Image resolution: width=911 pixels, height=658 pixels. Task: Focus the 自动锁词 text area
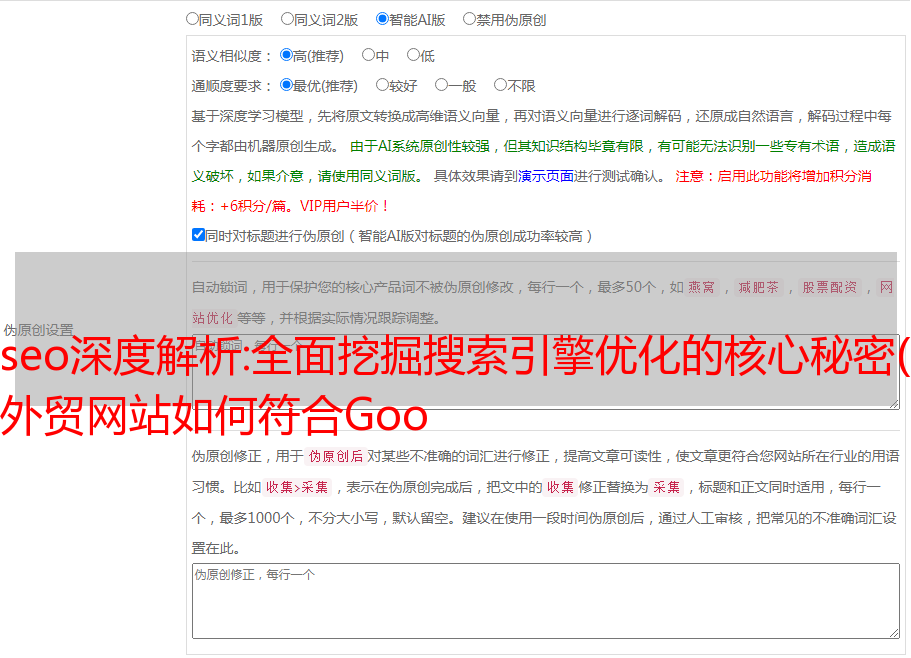pos(546,372)
